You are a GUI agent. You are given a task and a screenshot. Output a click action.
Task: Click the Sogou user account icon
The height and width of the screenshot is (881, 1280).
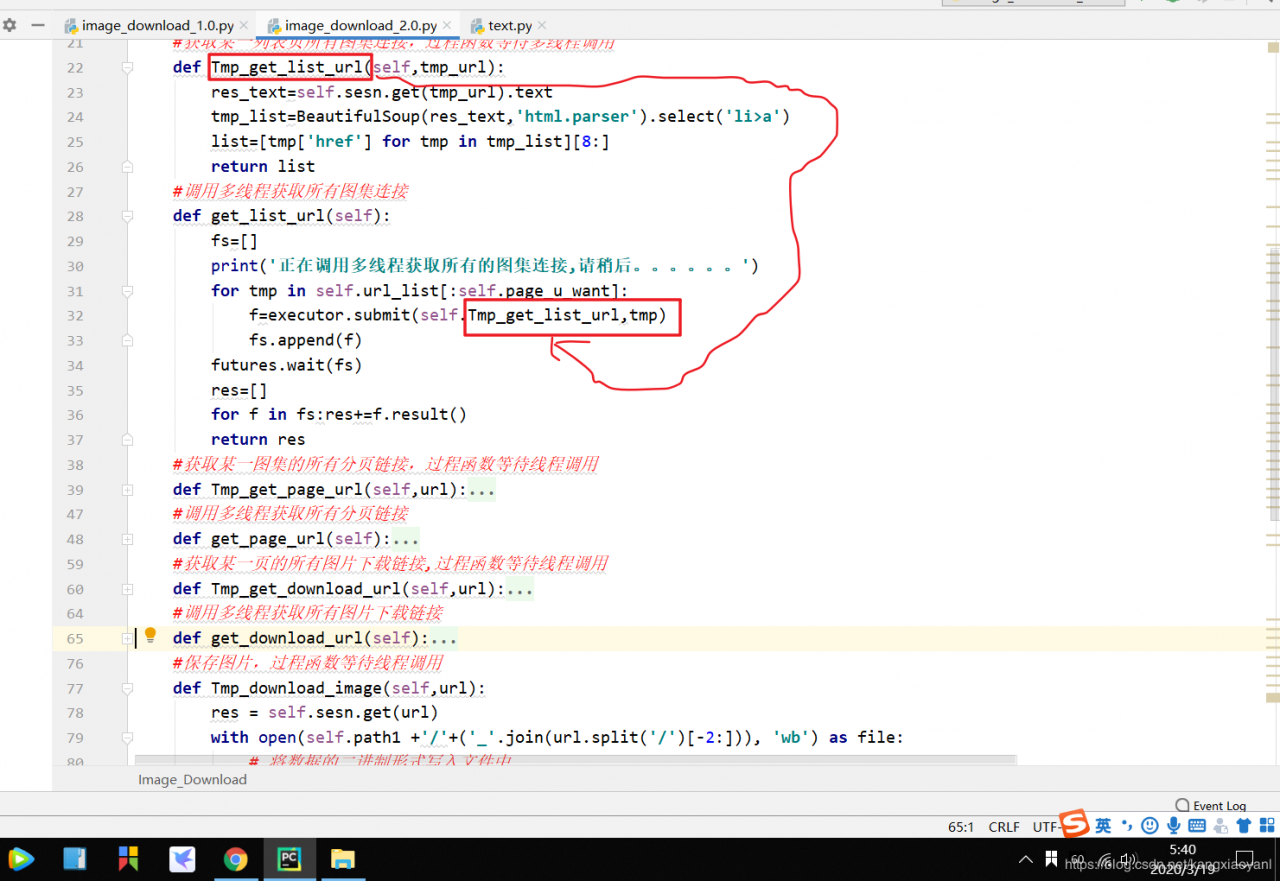click(x=1221, y=826)
